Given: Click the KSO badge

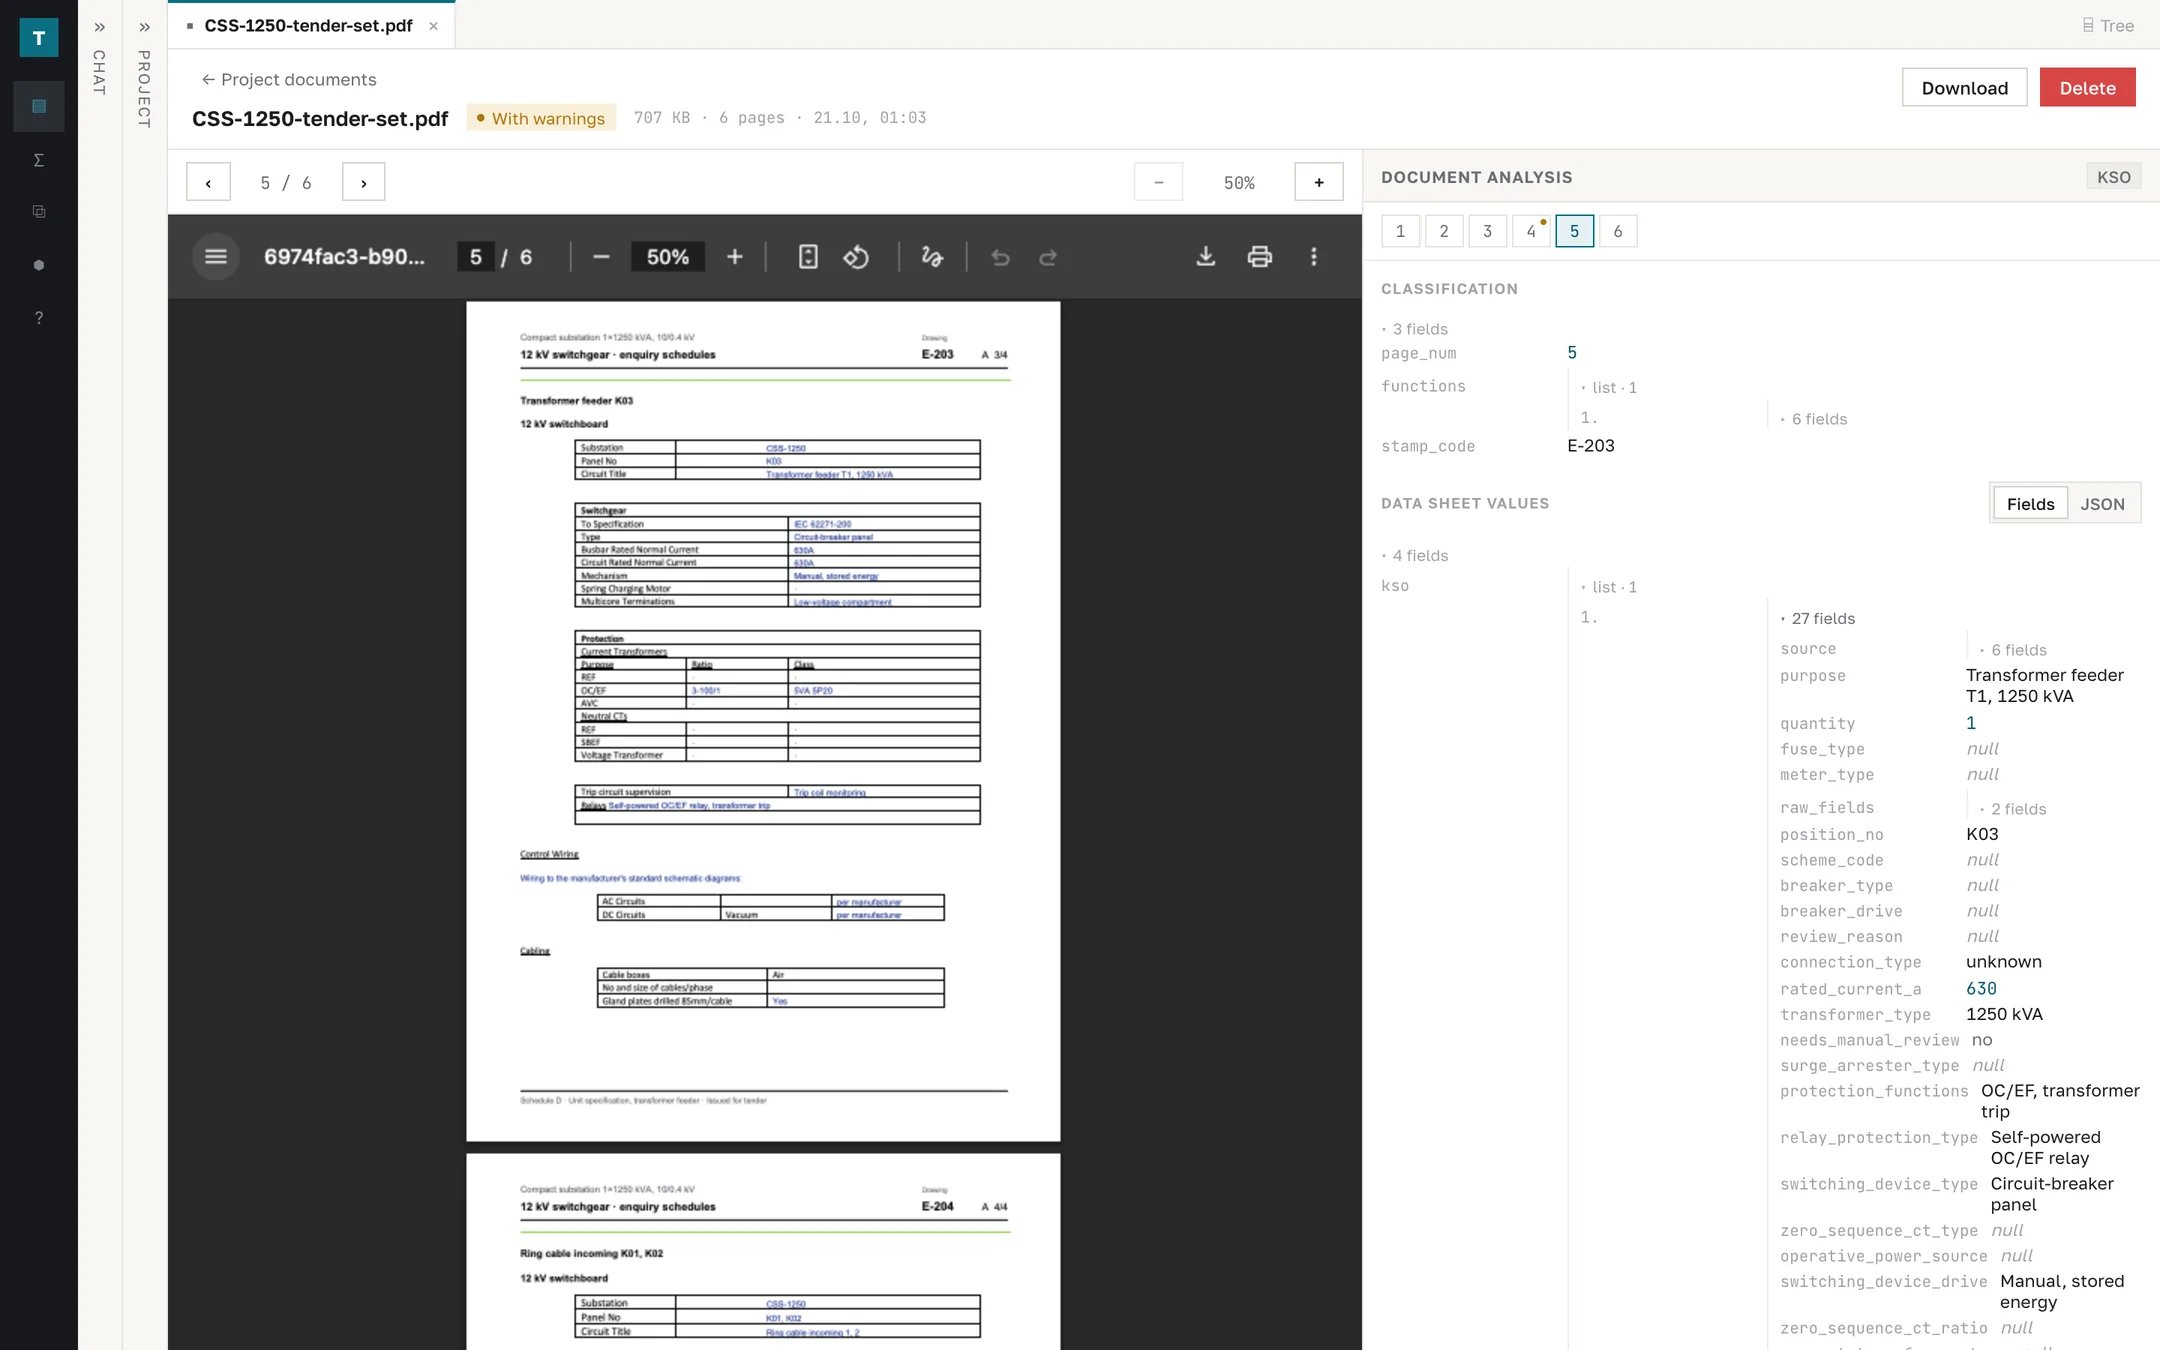Looking at the screenshot, I should tap(2113, 177).
